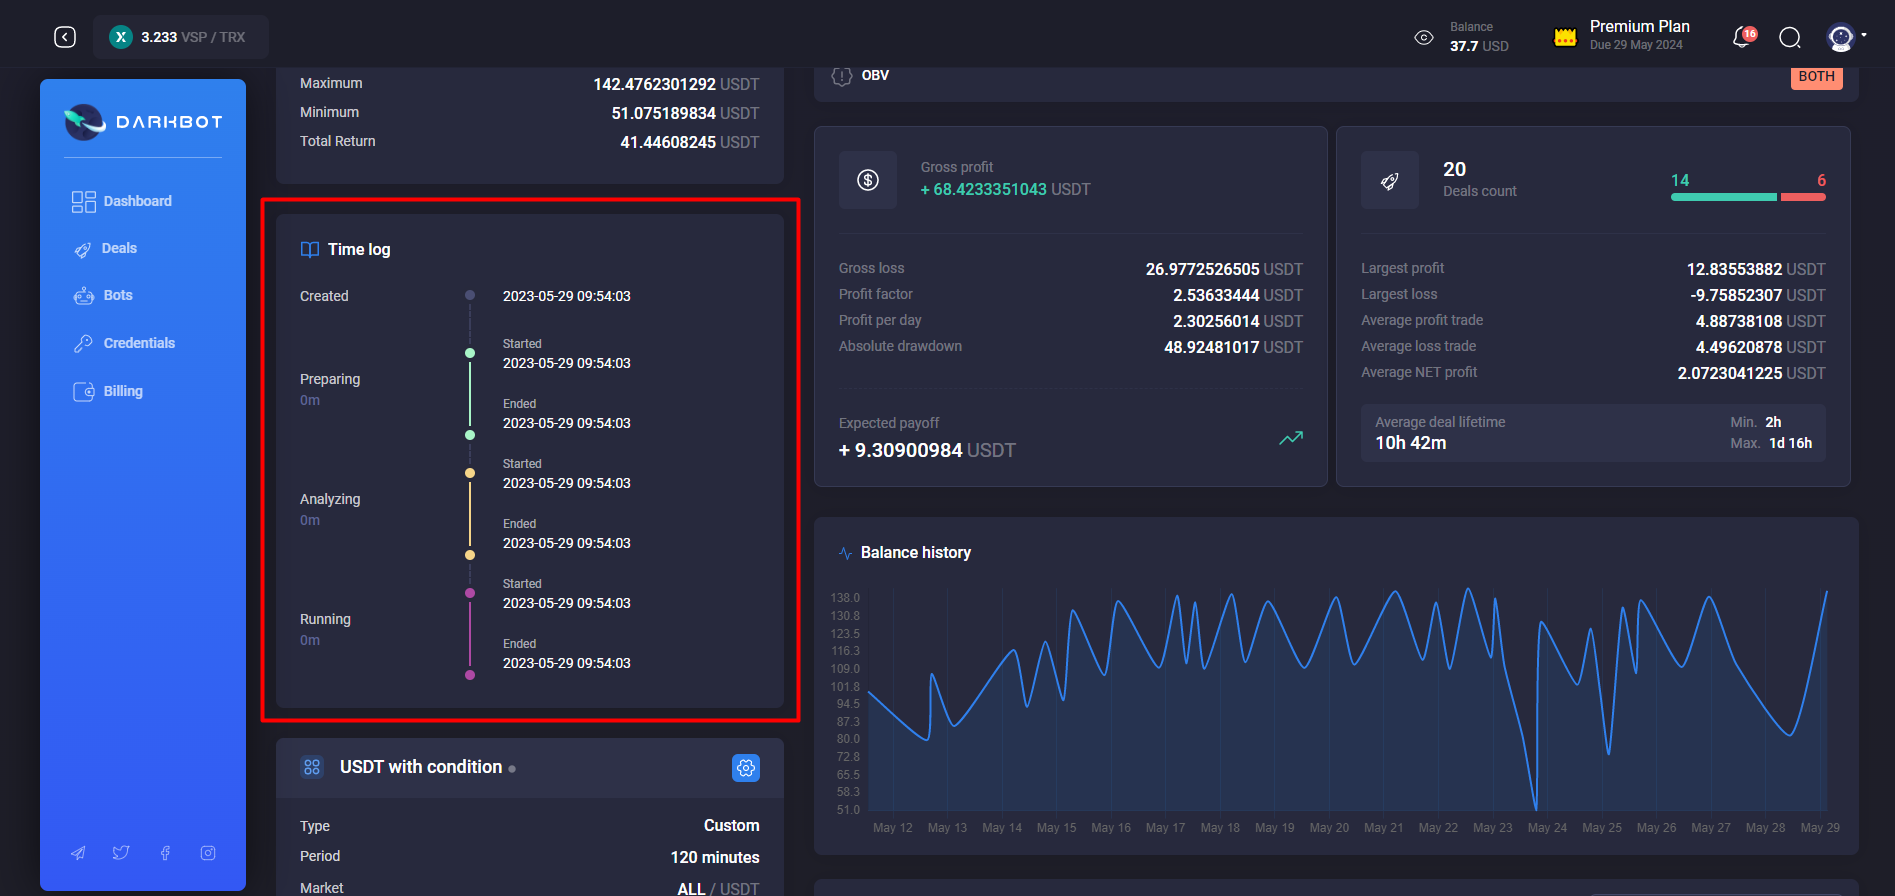Open the Instagram link in sidebar footer
Image resolution: width=1895 pixels, height=896 pixels.
point(208,853)
